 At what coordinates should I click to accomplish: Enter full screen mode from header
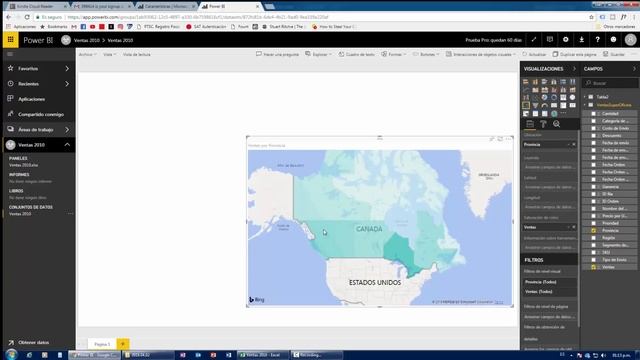[x=534, y=40]
